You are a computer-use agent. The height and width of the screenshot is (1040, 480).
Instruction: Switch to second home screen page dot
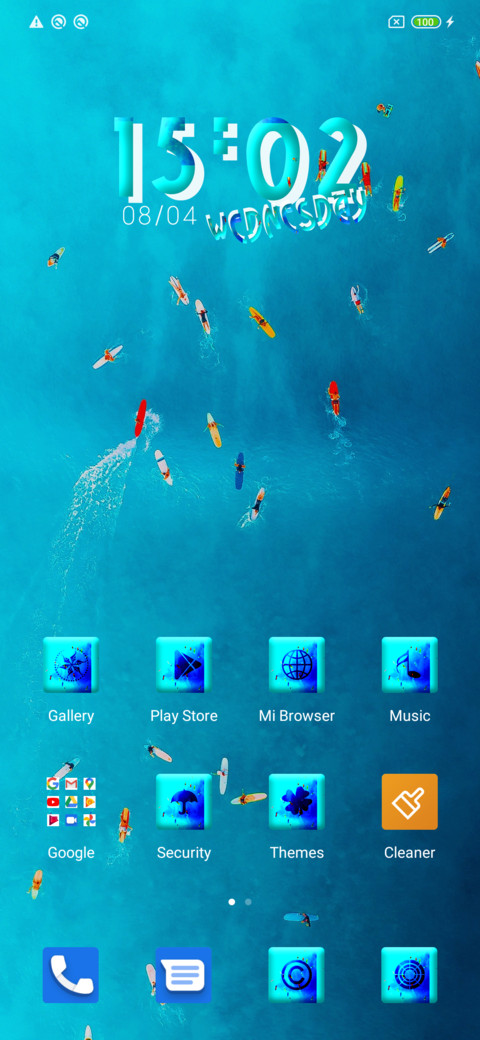click(248, 902)
